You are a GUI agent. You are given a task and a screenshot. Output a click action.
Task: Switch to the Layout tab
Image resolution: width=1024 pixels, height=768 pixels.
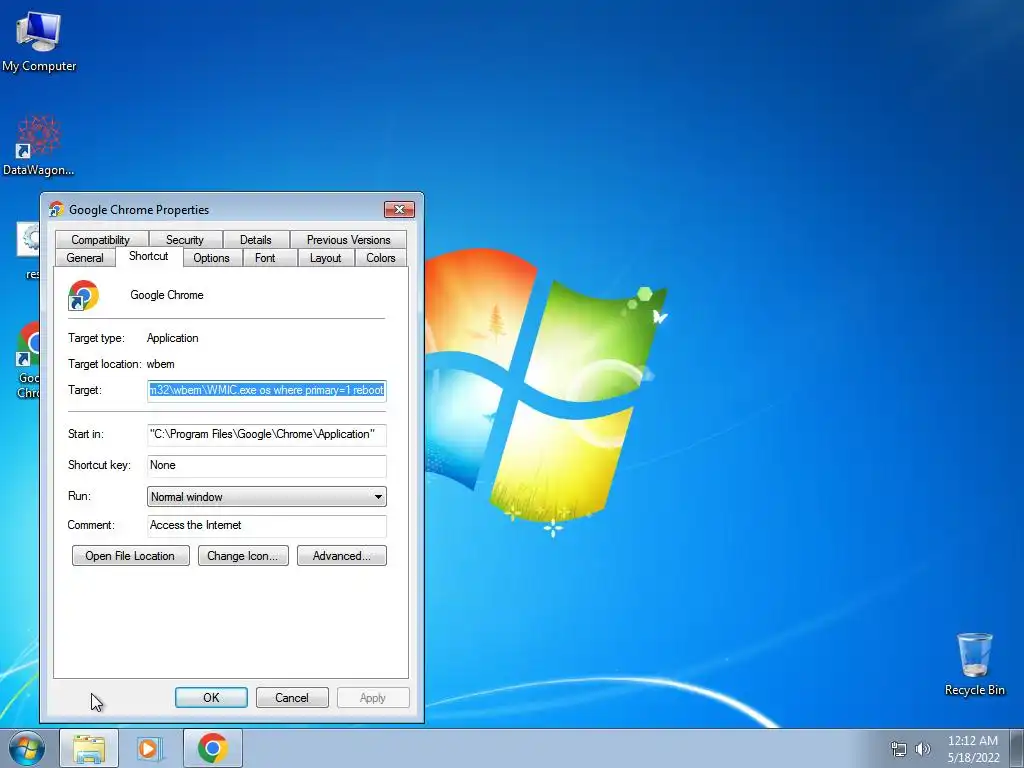325,258
